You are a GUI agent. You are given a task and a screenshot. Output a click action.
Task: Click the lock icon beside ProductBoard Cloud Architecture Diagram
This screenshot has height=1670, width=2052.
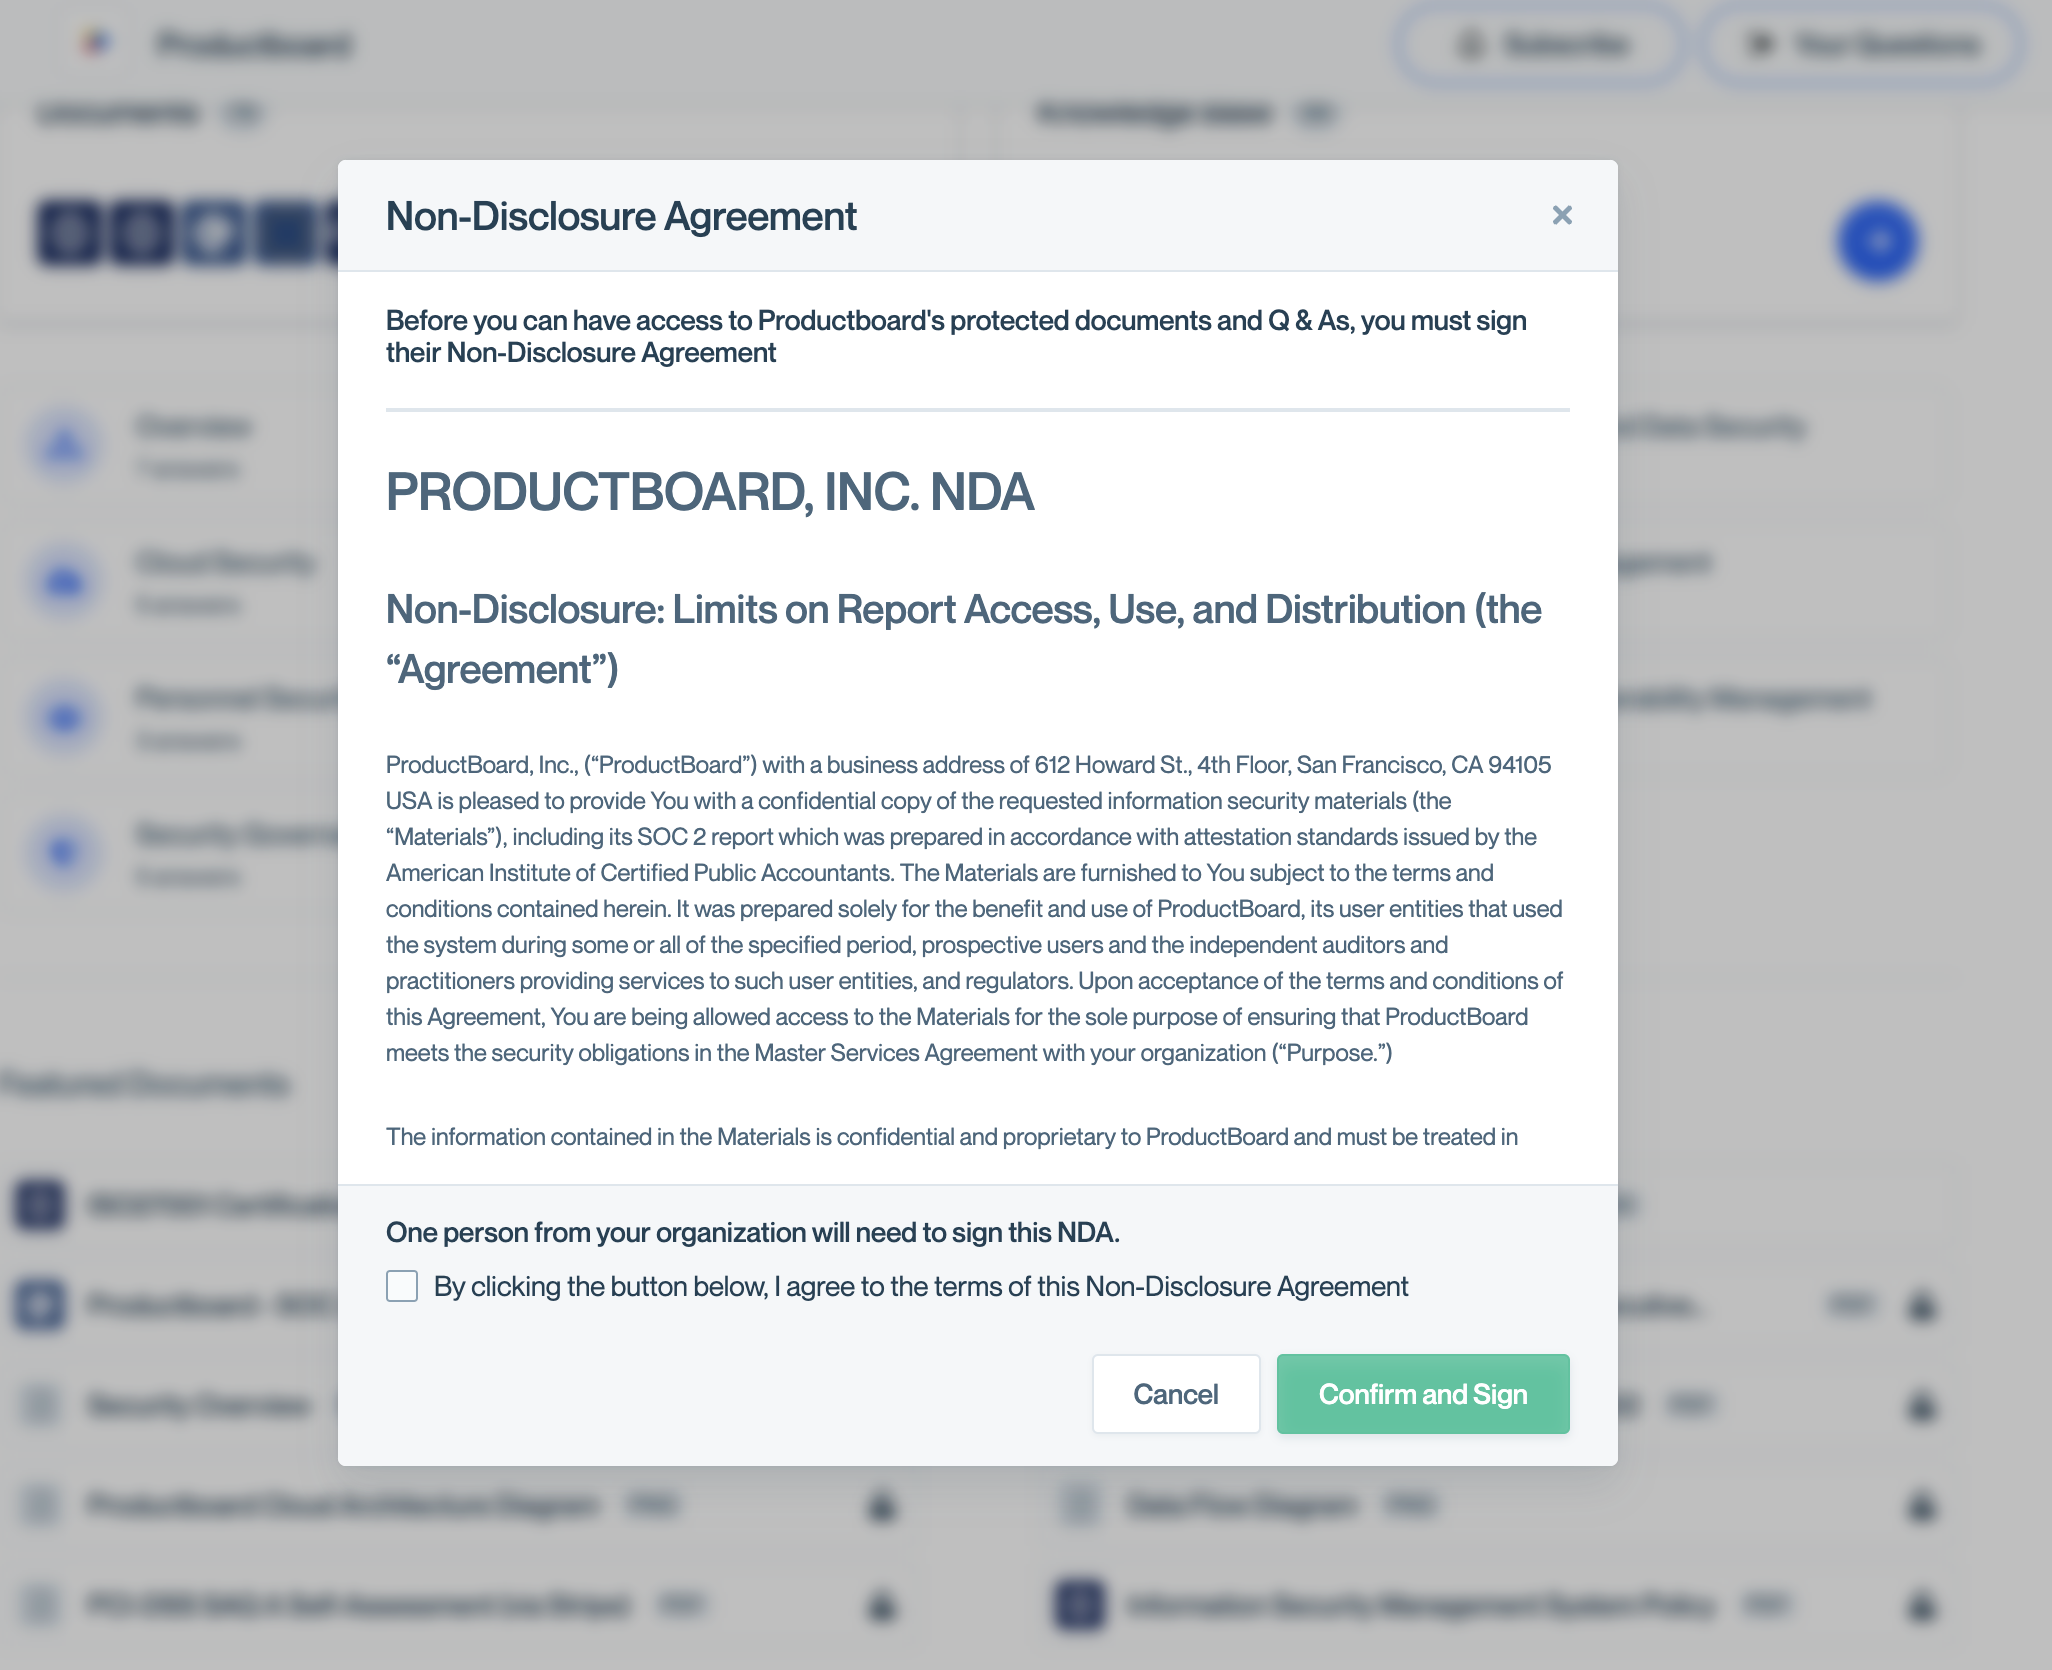(x=881, y=1506)
